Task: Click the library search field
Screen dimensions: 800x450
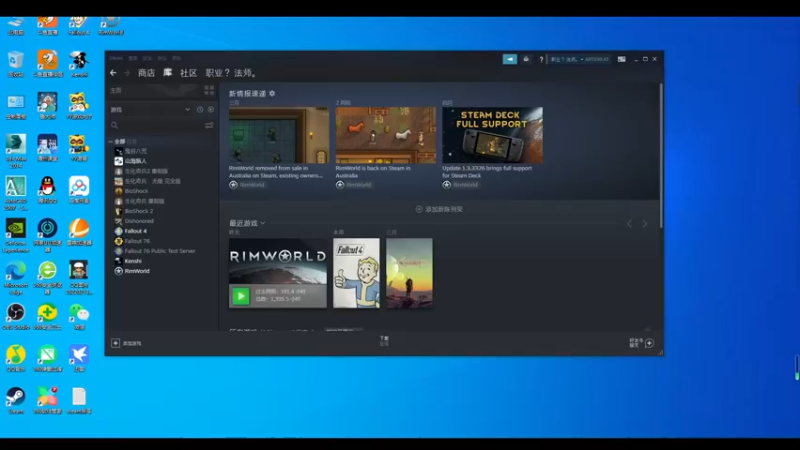Action: (157, 125)
